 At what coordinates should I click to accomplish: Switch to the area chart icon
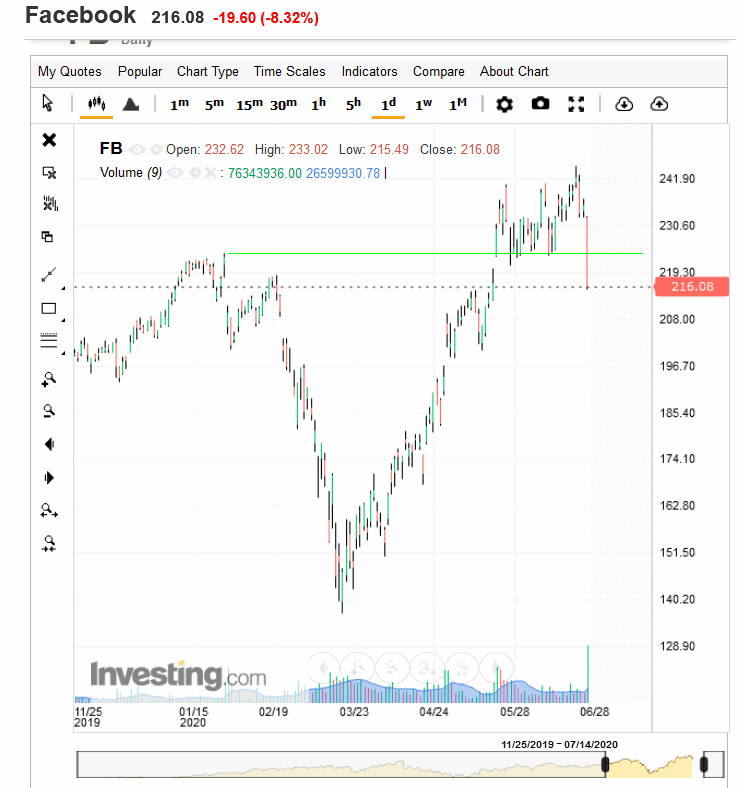click(131, 105)
